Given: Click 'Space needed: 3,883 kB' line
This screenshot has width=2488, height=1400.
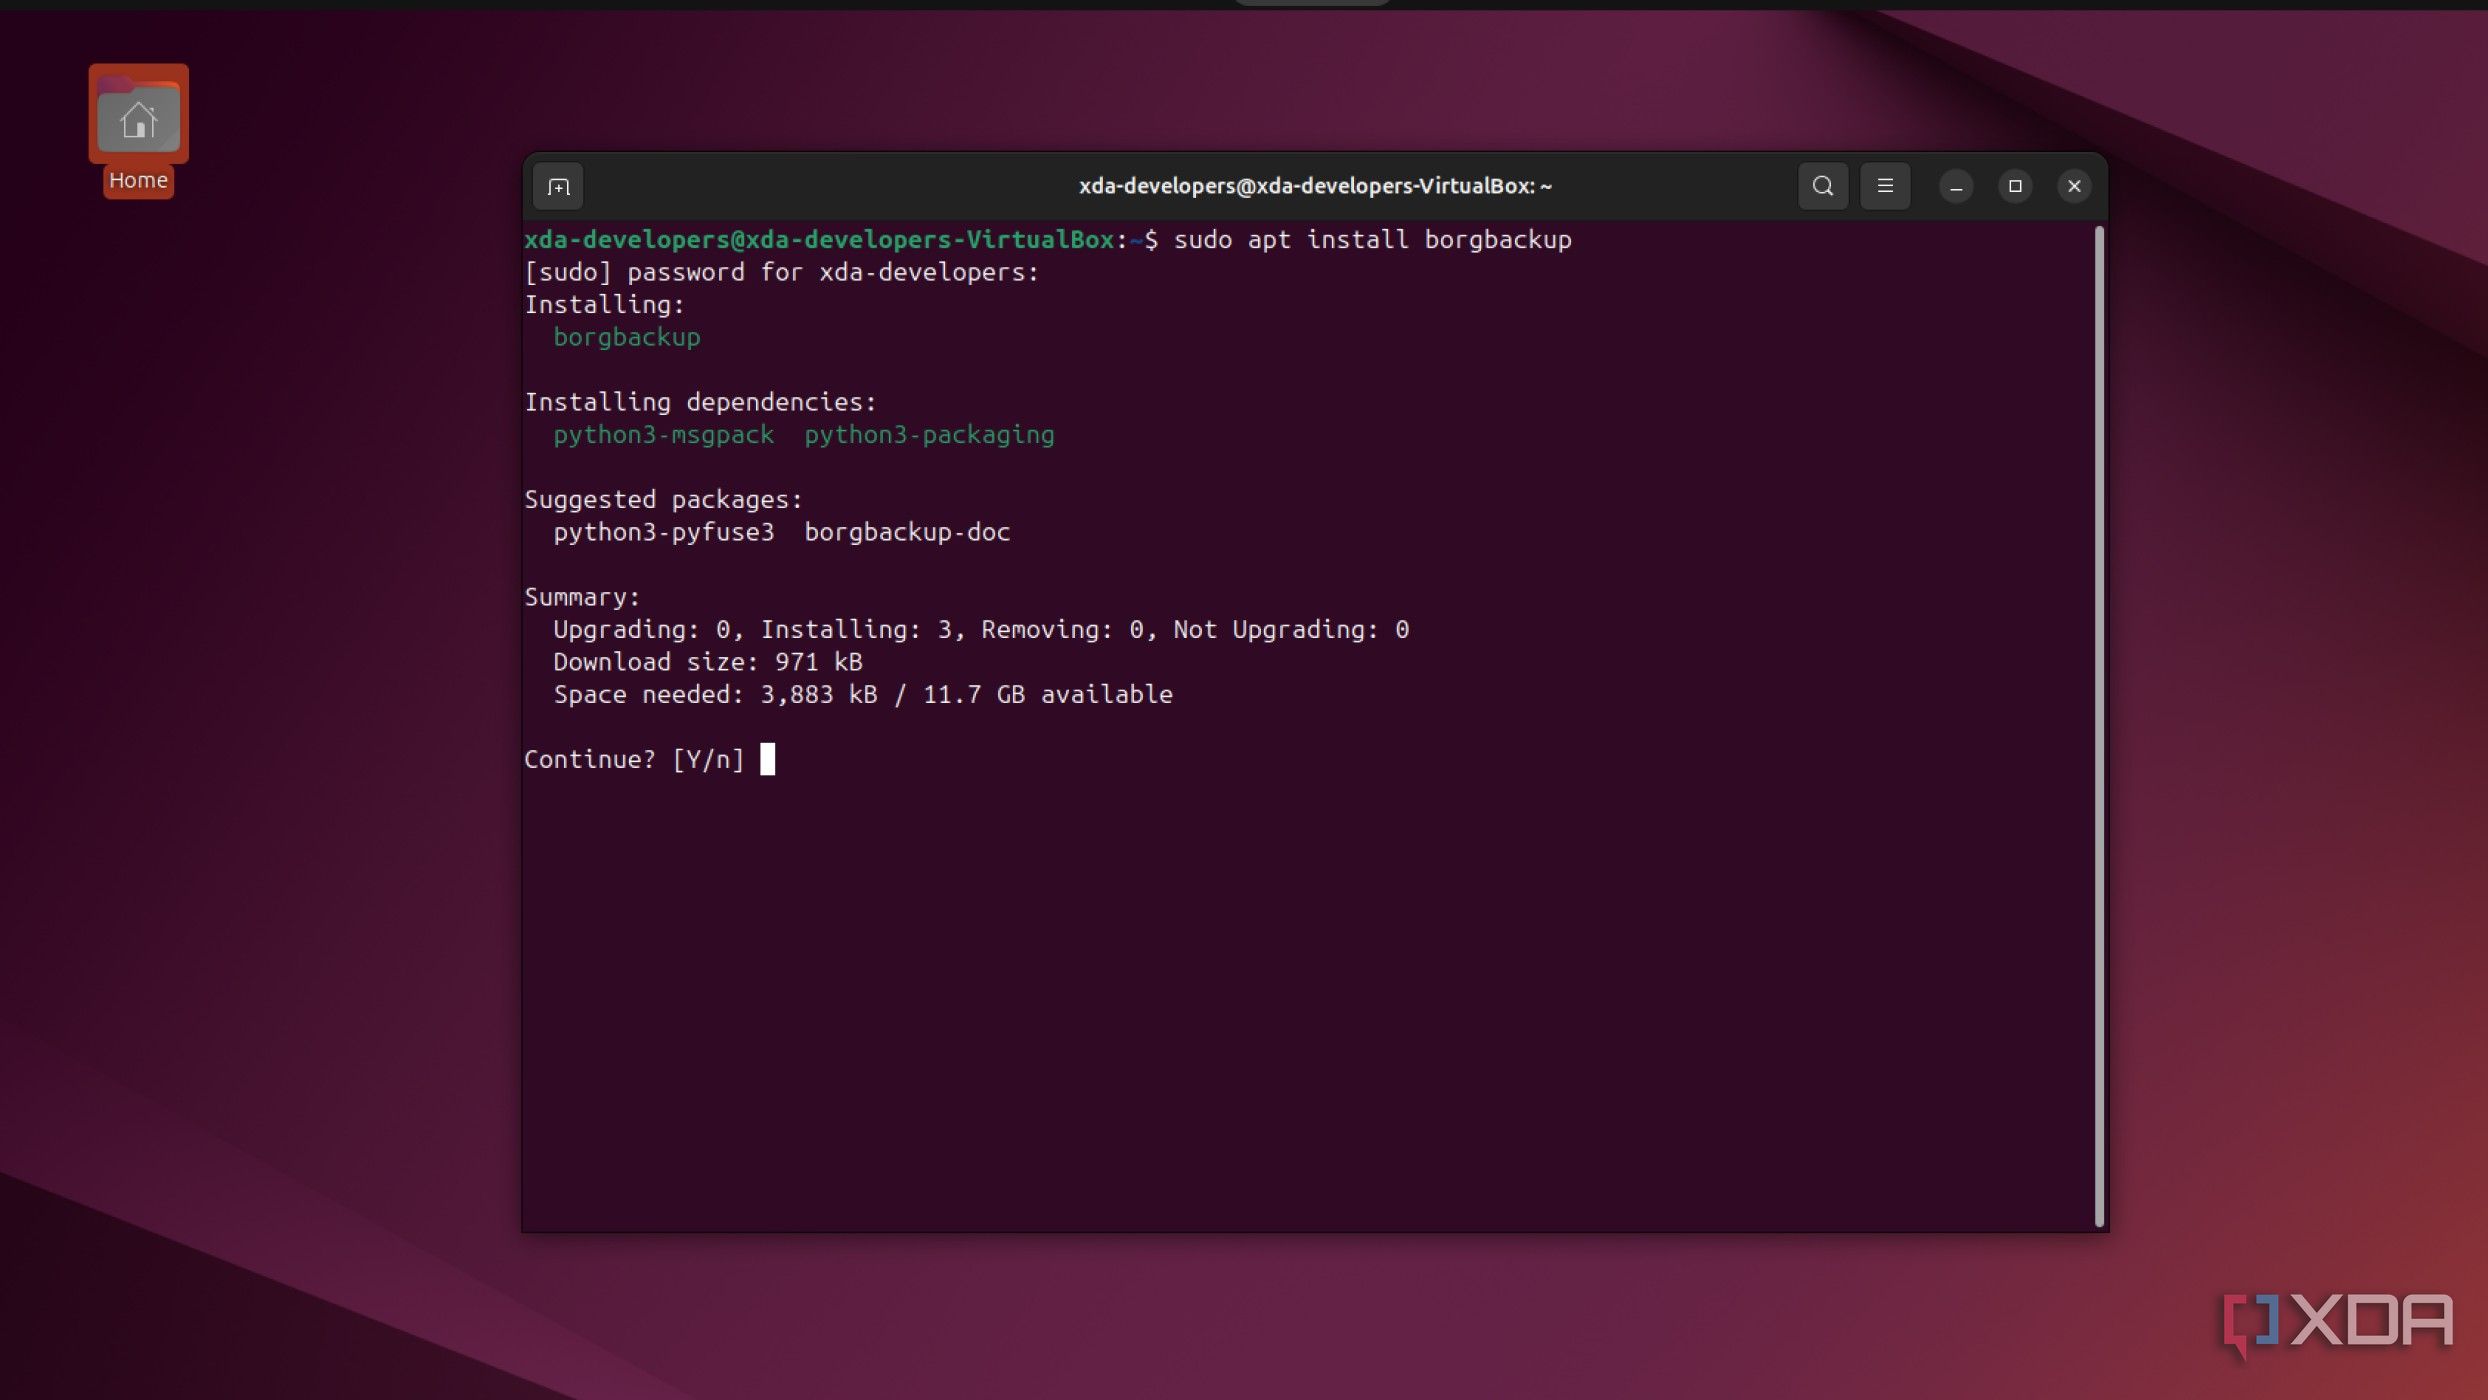Looking at the screenshot, I should point(862,695).
